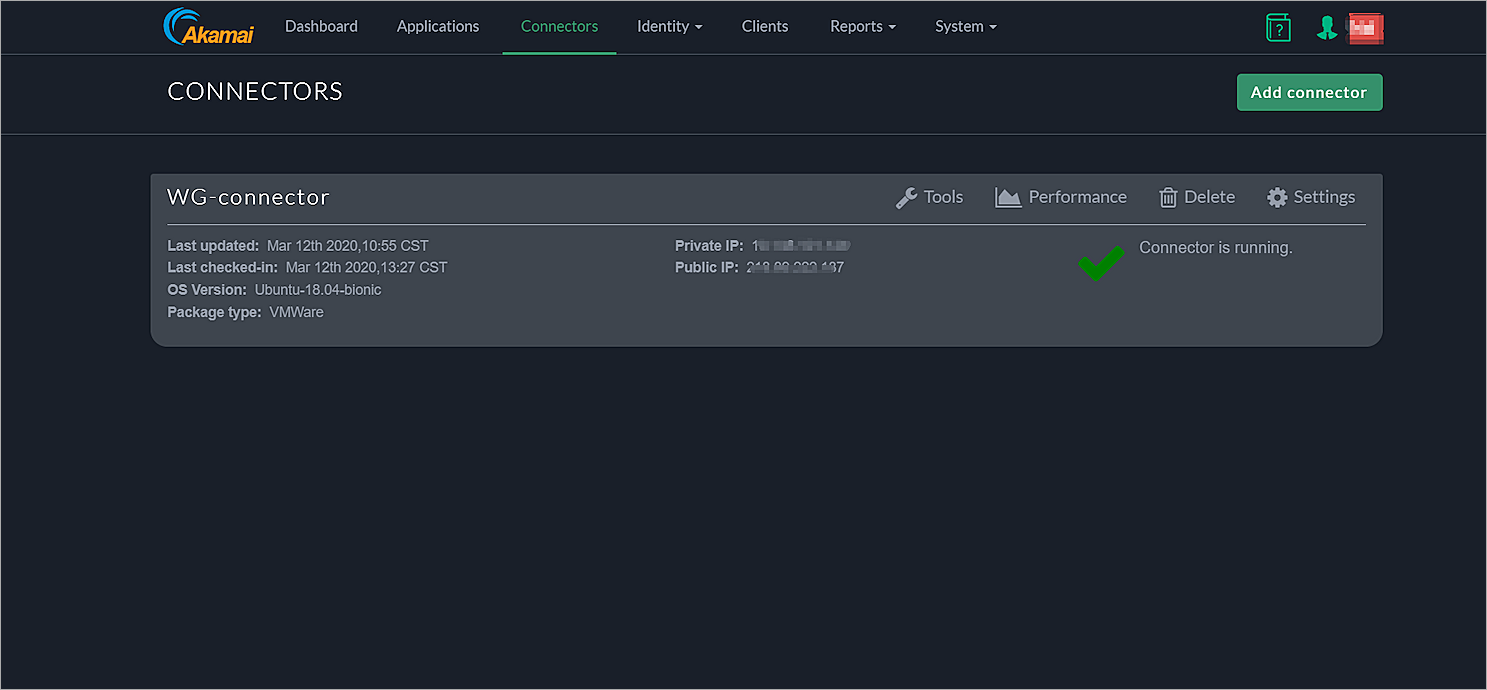1487x690 pixels.
Task: Expand the Identity dropdown menu
Action: click(669, 27)
